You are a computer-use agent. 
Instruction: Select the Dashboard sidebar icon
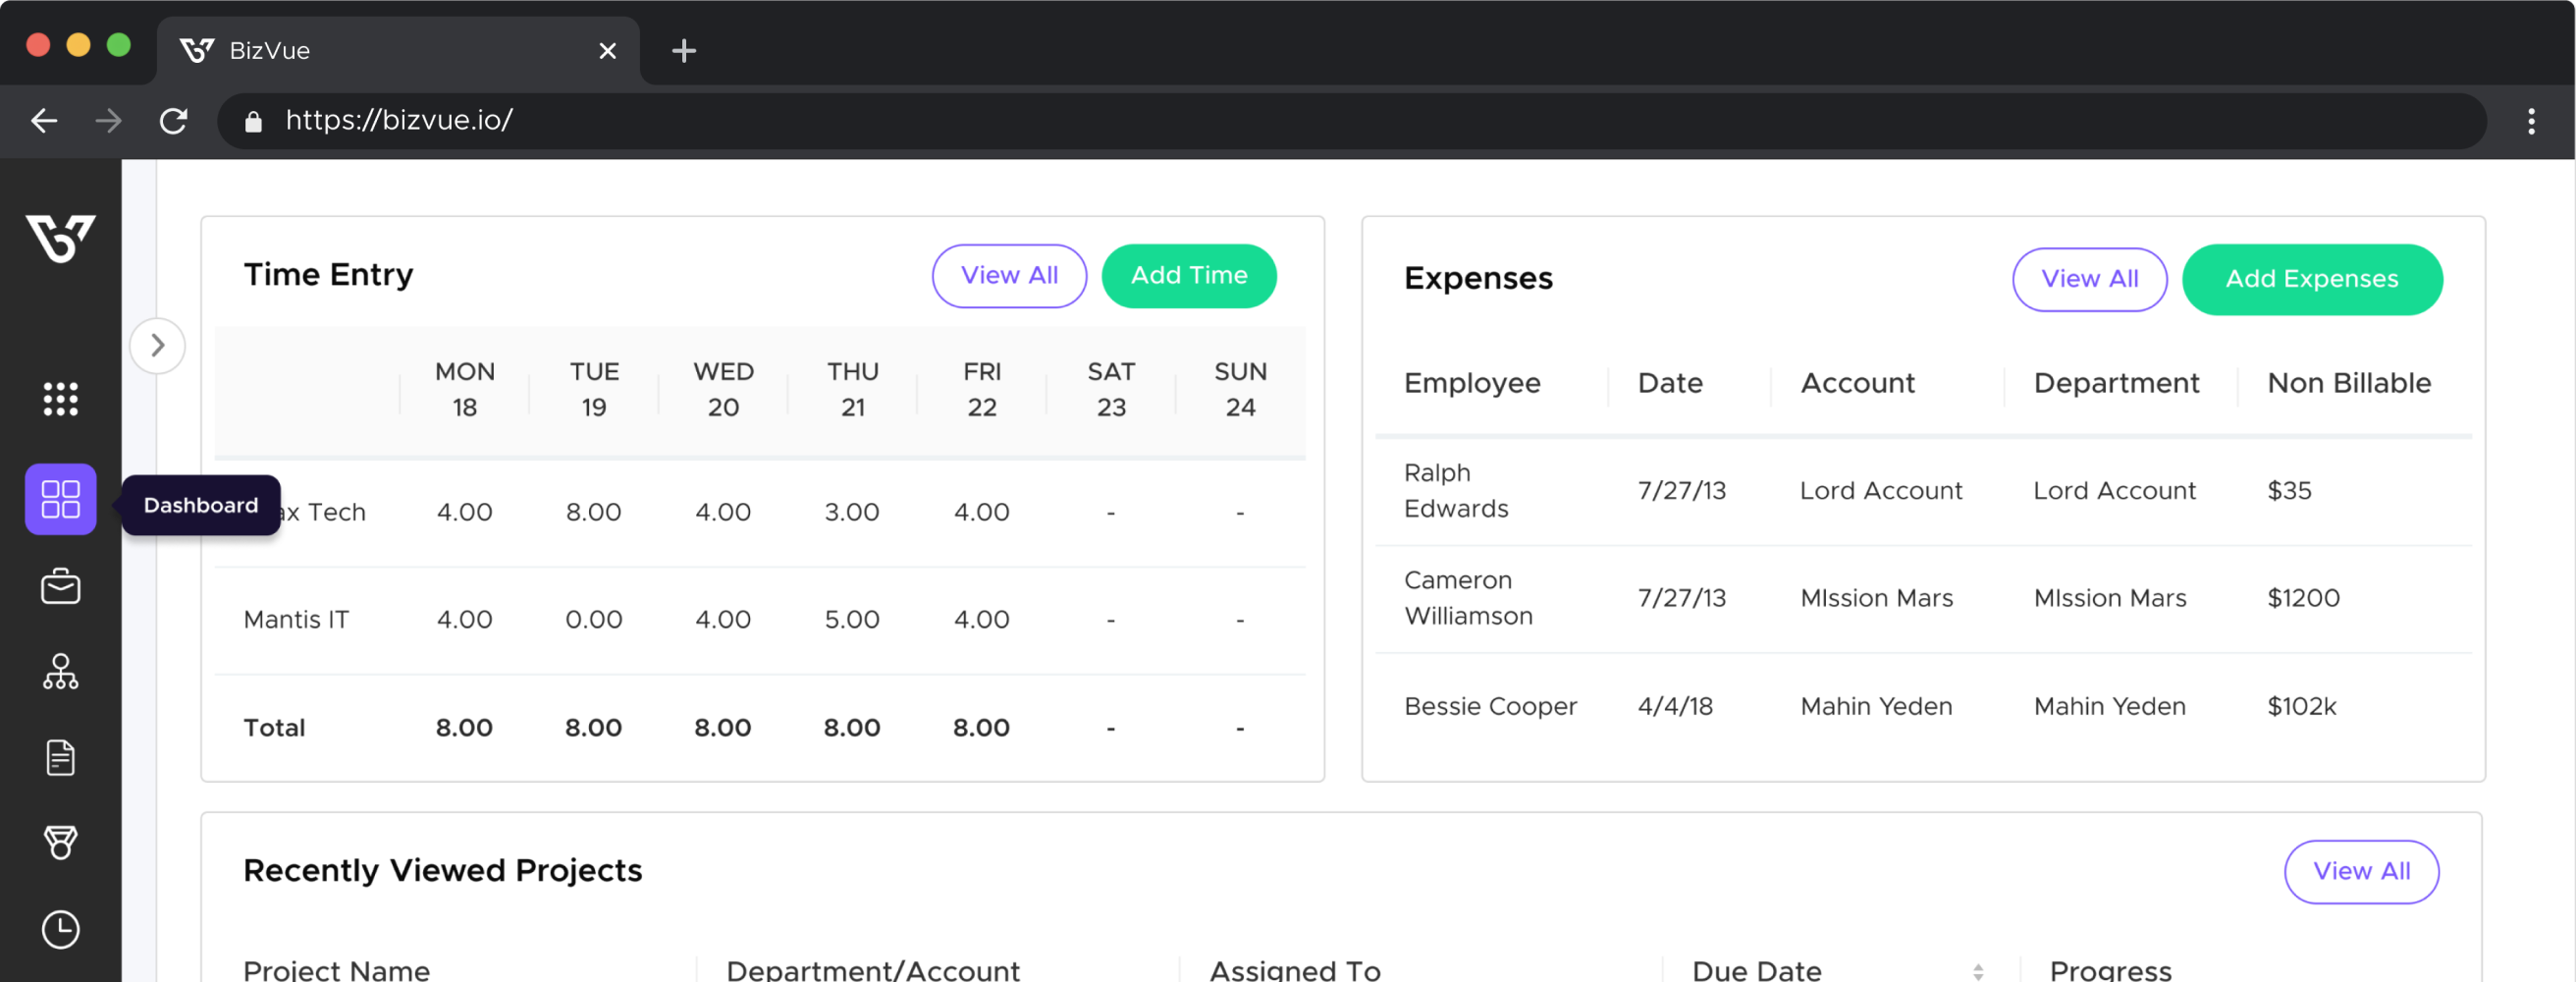click(60, 499)
